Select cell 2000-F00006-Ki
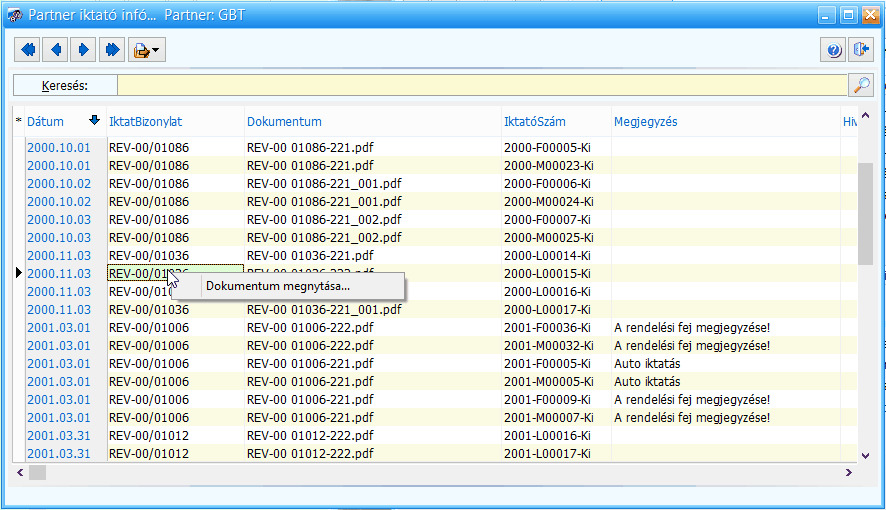 tap(547, 184)
